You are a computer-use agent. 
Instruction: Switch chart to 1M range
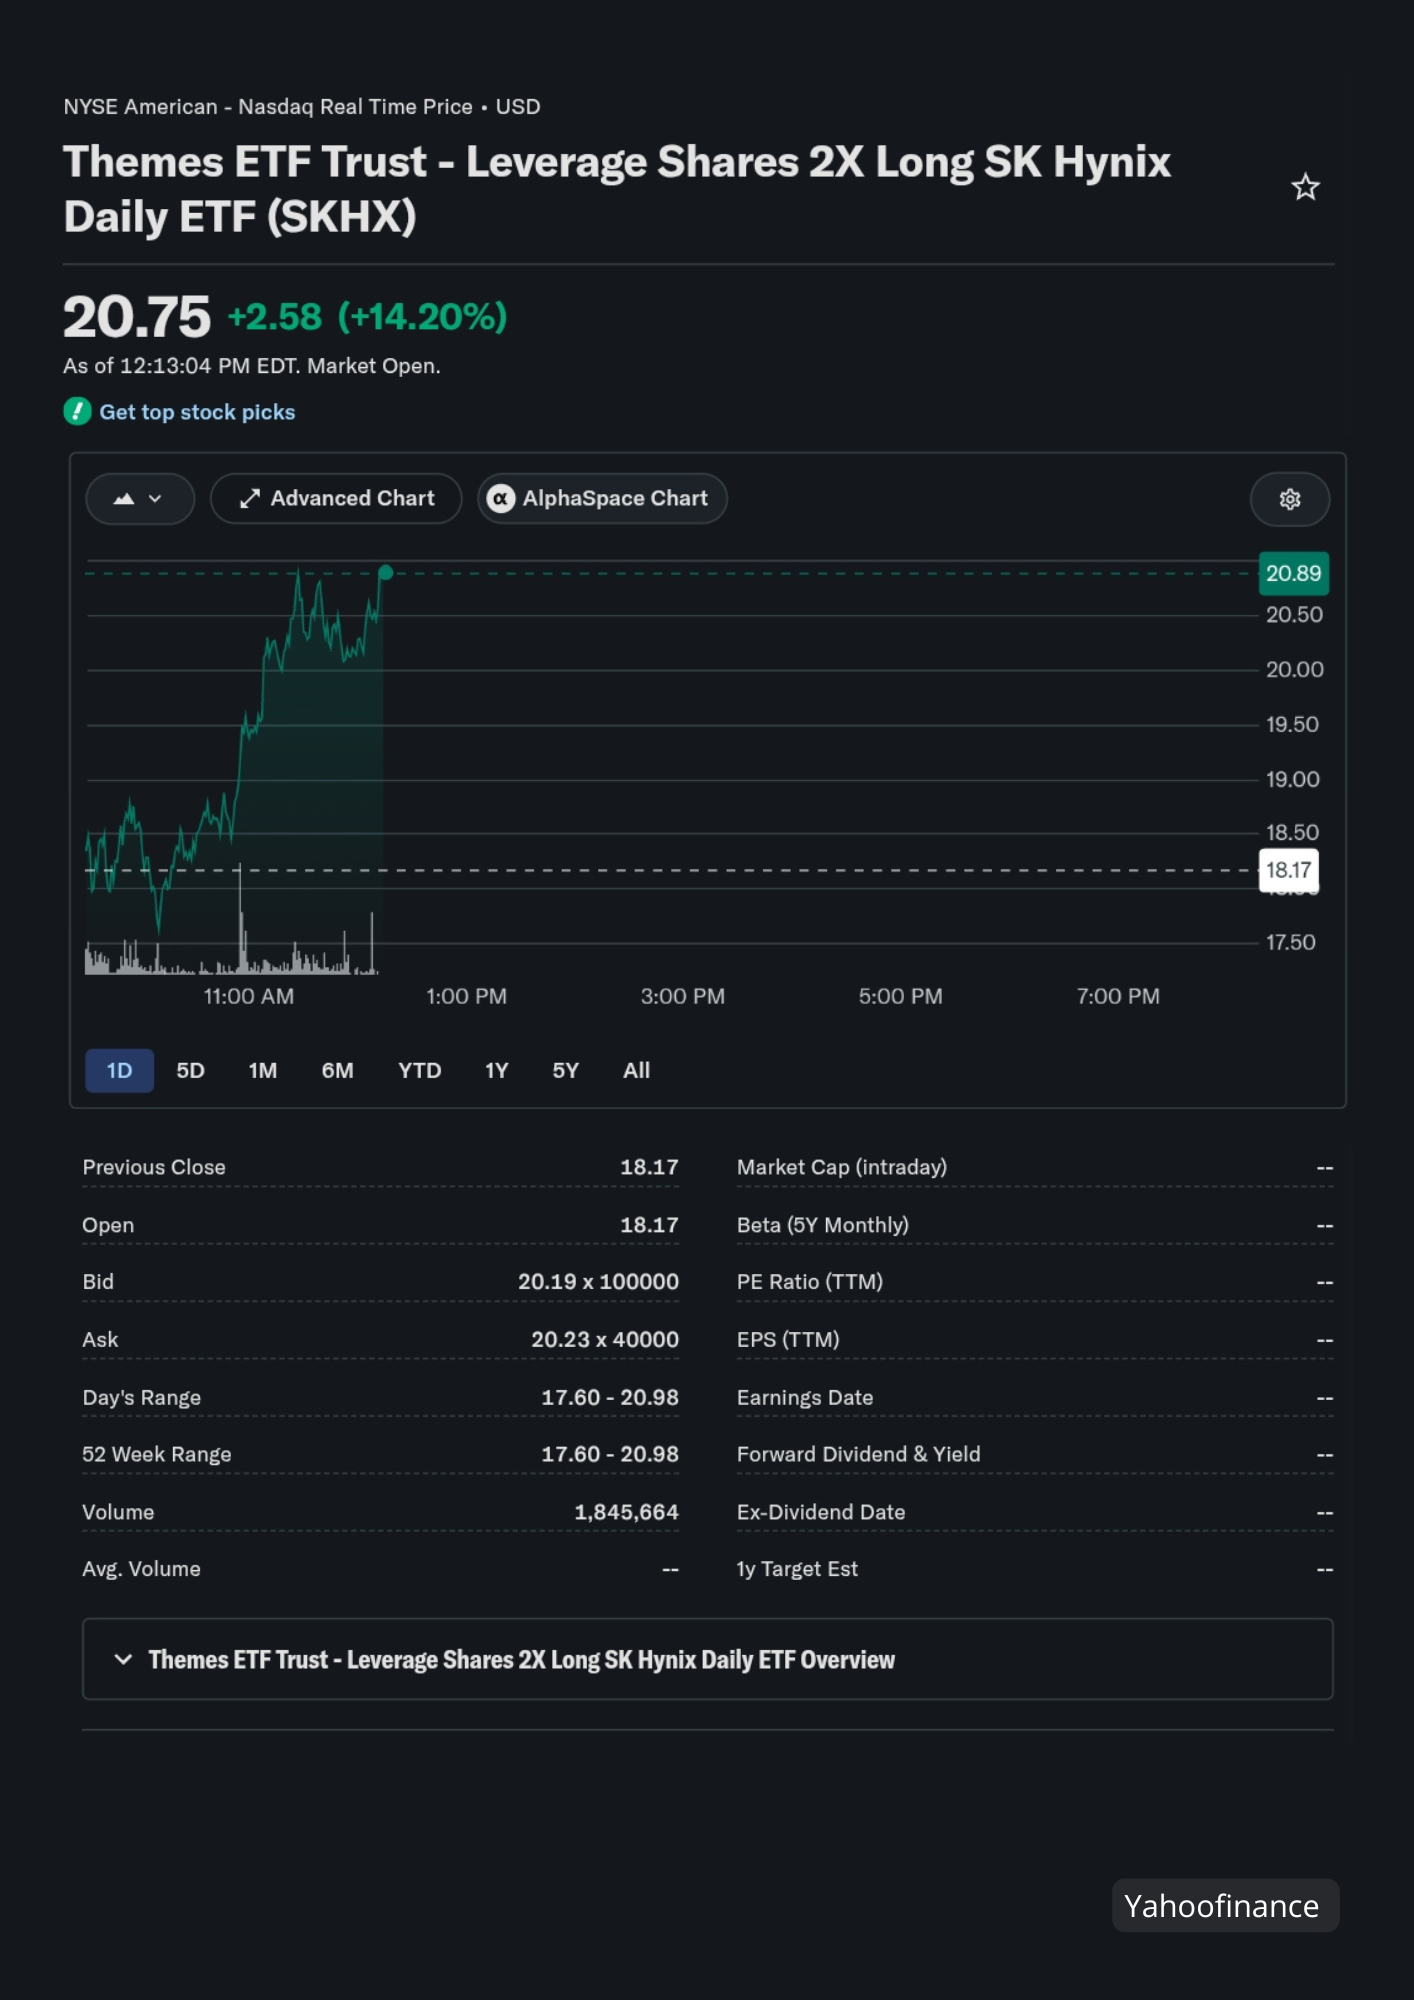(262, 1070)
